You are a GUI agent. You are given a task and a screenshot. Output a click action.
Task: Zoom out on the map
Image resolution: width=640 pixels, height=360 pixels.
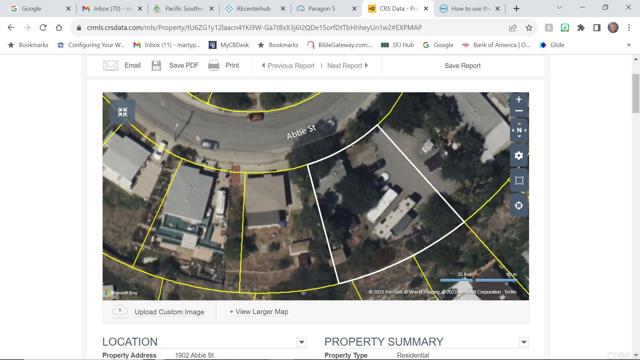(519, 111)
